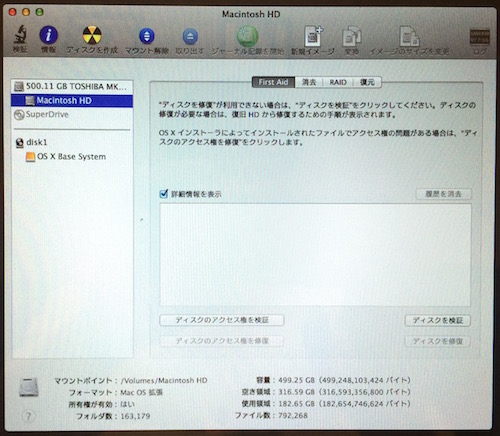Click the Eject (取り出す) toolbar icon
The width and height of the screenshot is (500, 436).
(x=190, y=36)
